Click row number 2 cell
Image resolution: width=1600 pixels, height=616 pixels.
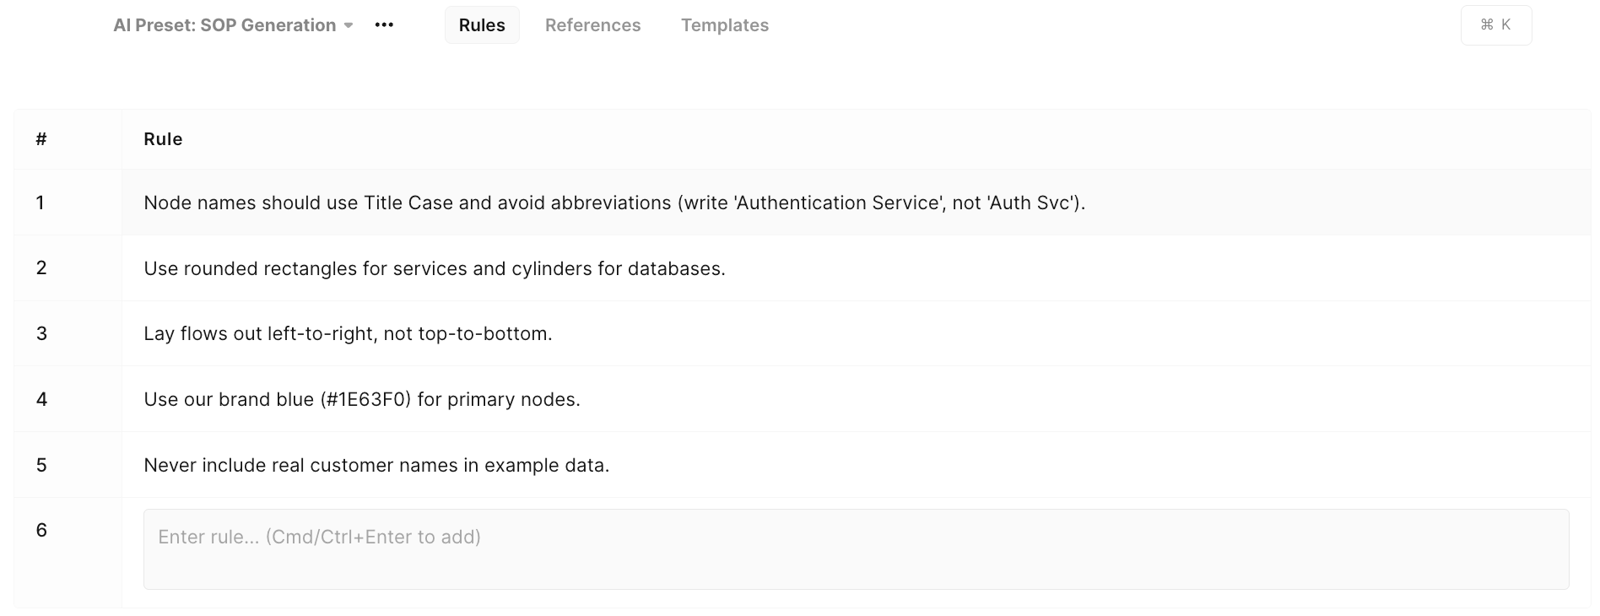click(x=68, y=268)
